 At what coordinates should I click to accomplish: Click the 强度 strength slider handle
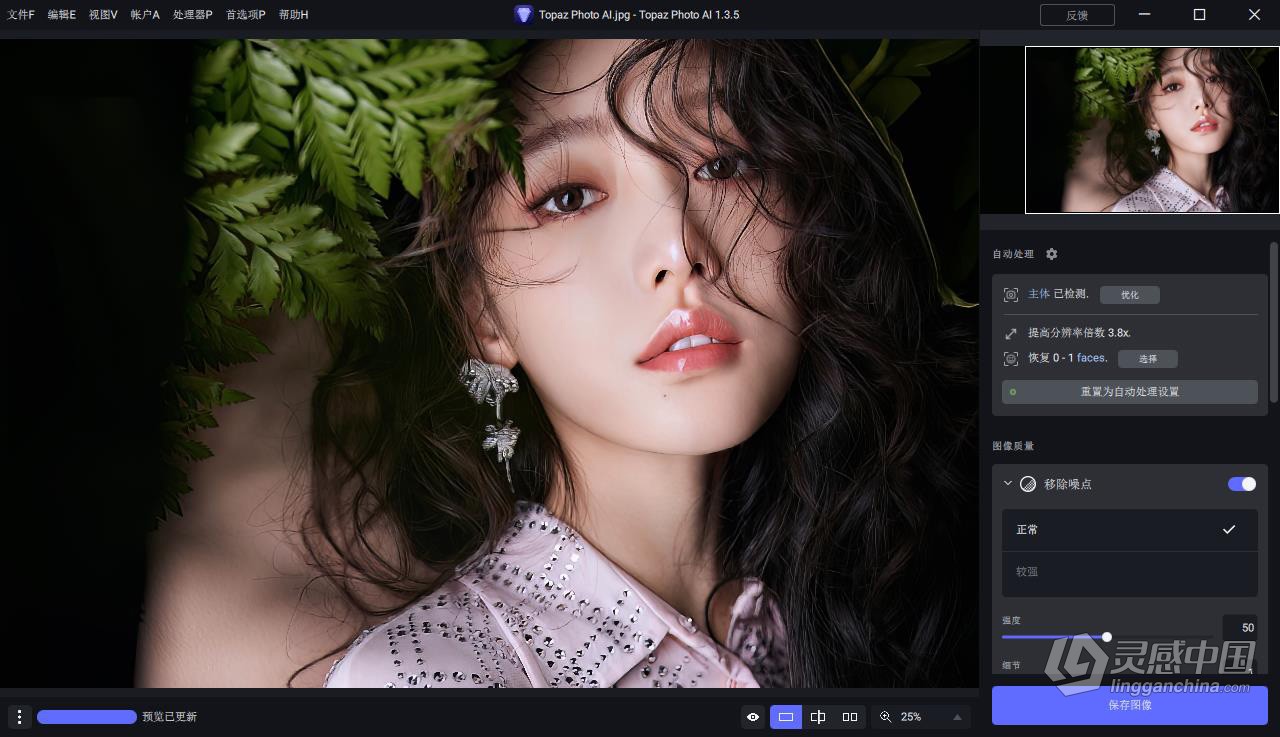point(1107,637)
